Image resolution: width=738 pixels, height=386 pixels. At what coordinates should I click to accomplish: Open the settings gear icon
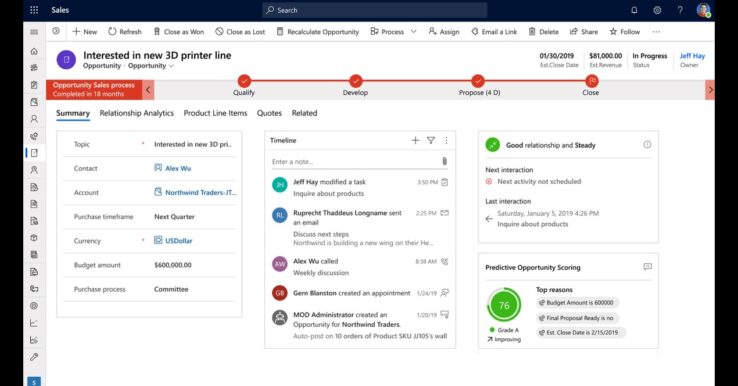657,10
